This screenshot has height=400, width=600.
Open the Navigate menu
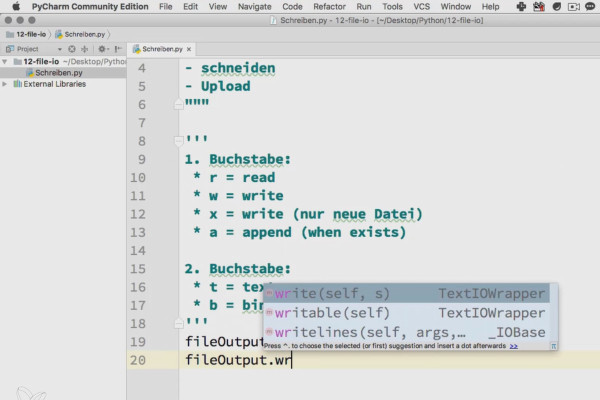point(254,7)
